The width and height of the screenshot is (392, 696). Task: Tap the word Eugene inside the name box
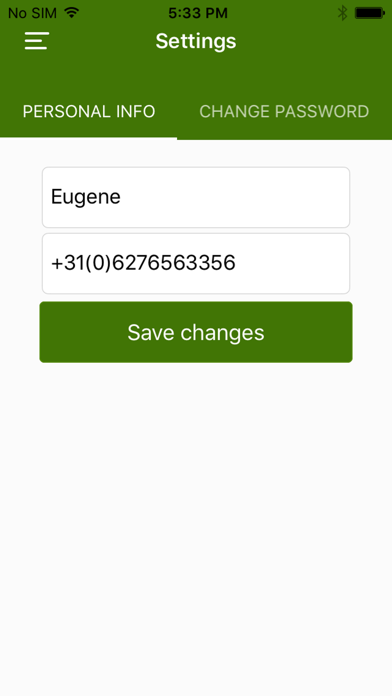point(86,198)
